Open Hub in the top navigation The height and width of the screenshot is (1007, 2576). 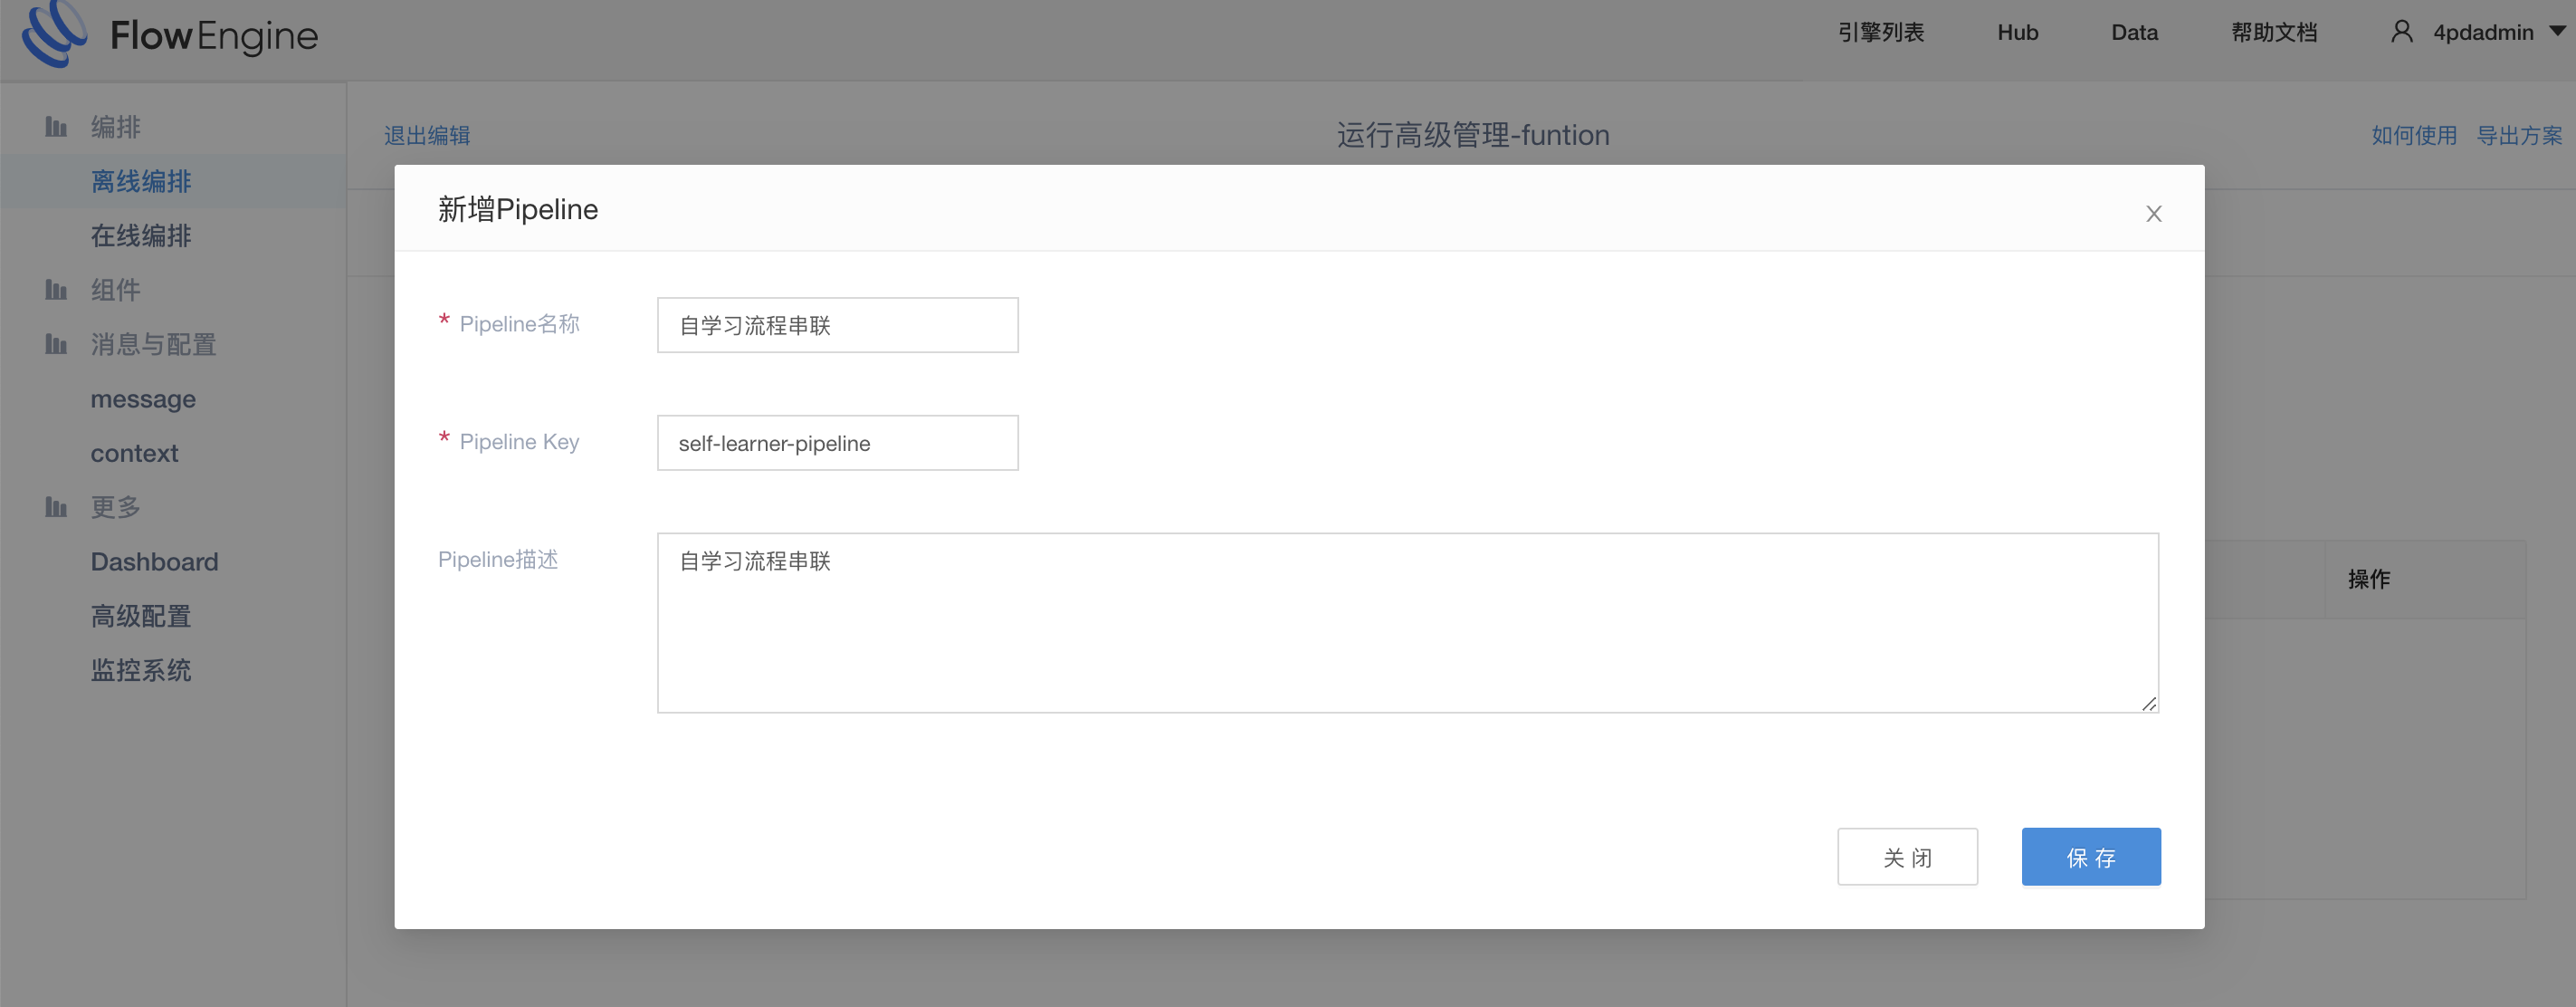[2018, 32]
